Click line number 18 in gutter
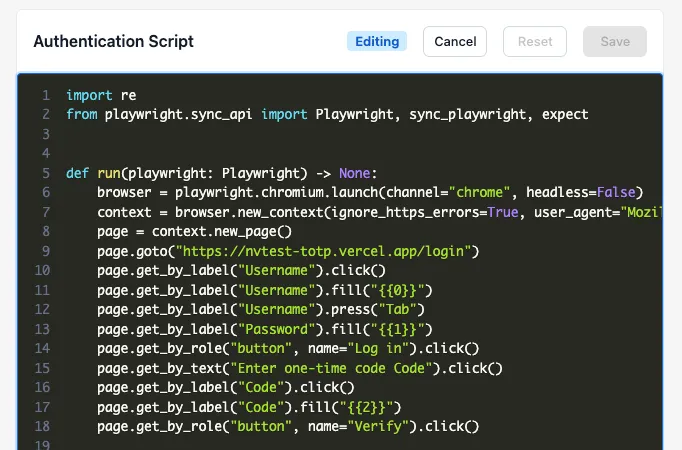 [42, 426]
